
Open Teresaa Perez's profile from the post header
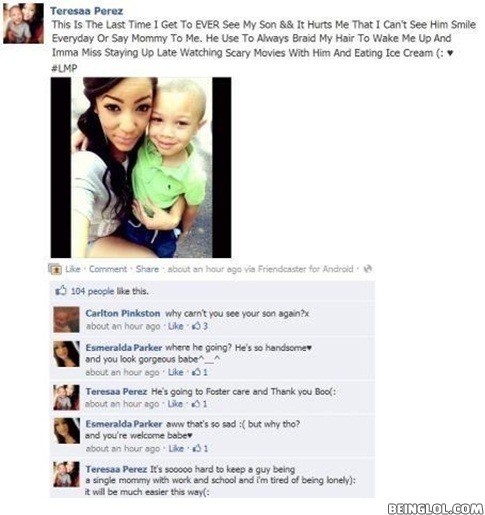pyautogui.click(x=87, y=11)
